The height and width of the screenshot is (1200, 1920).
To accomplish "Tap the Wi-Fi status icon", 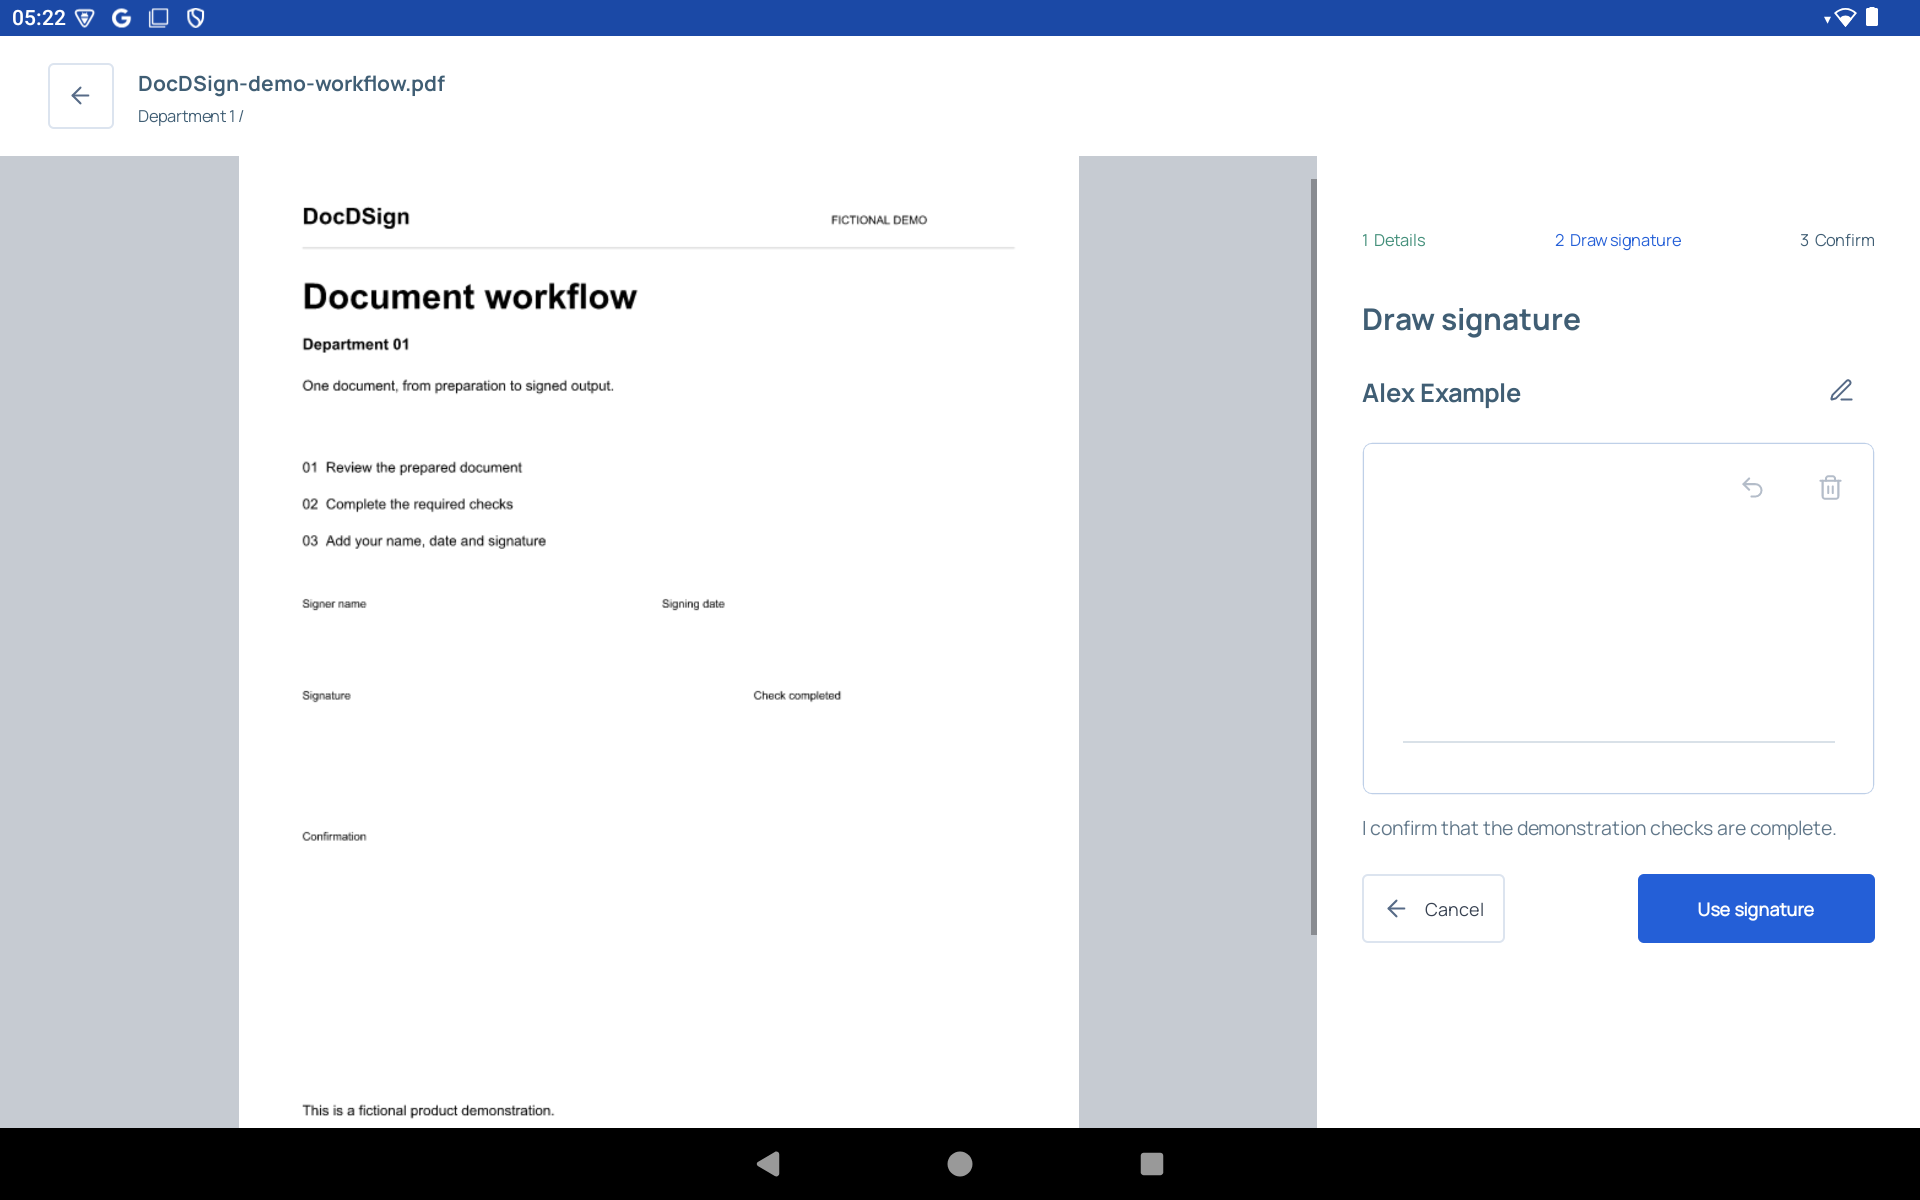I will [1843, 18].
